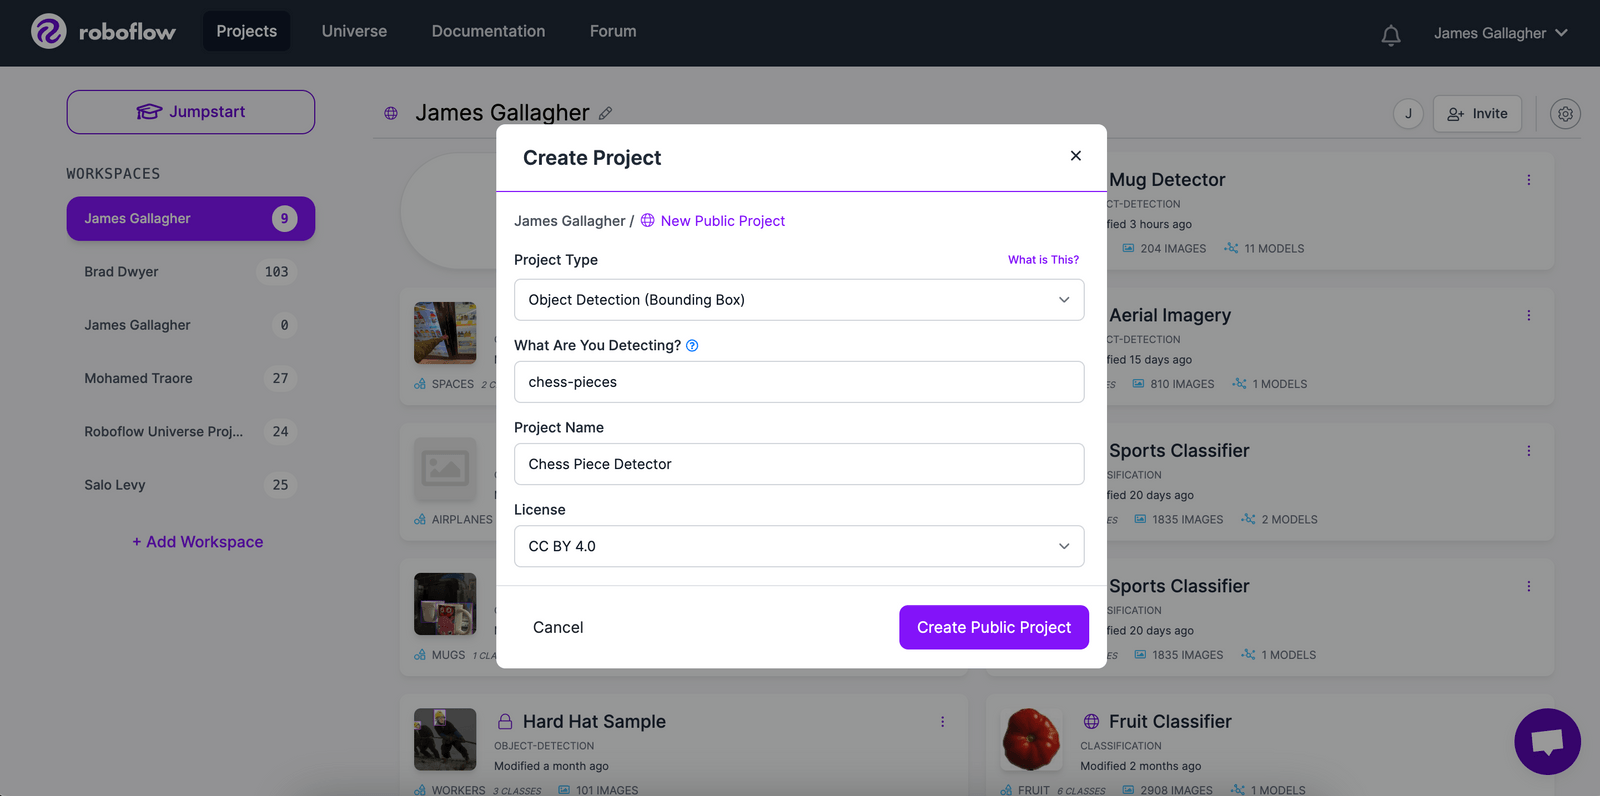Open Hard Hat Sample three-dot menu
This screenshot has height=796, width=1600.
click(942, 722)
